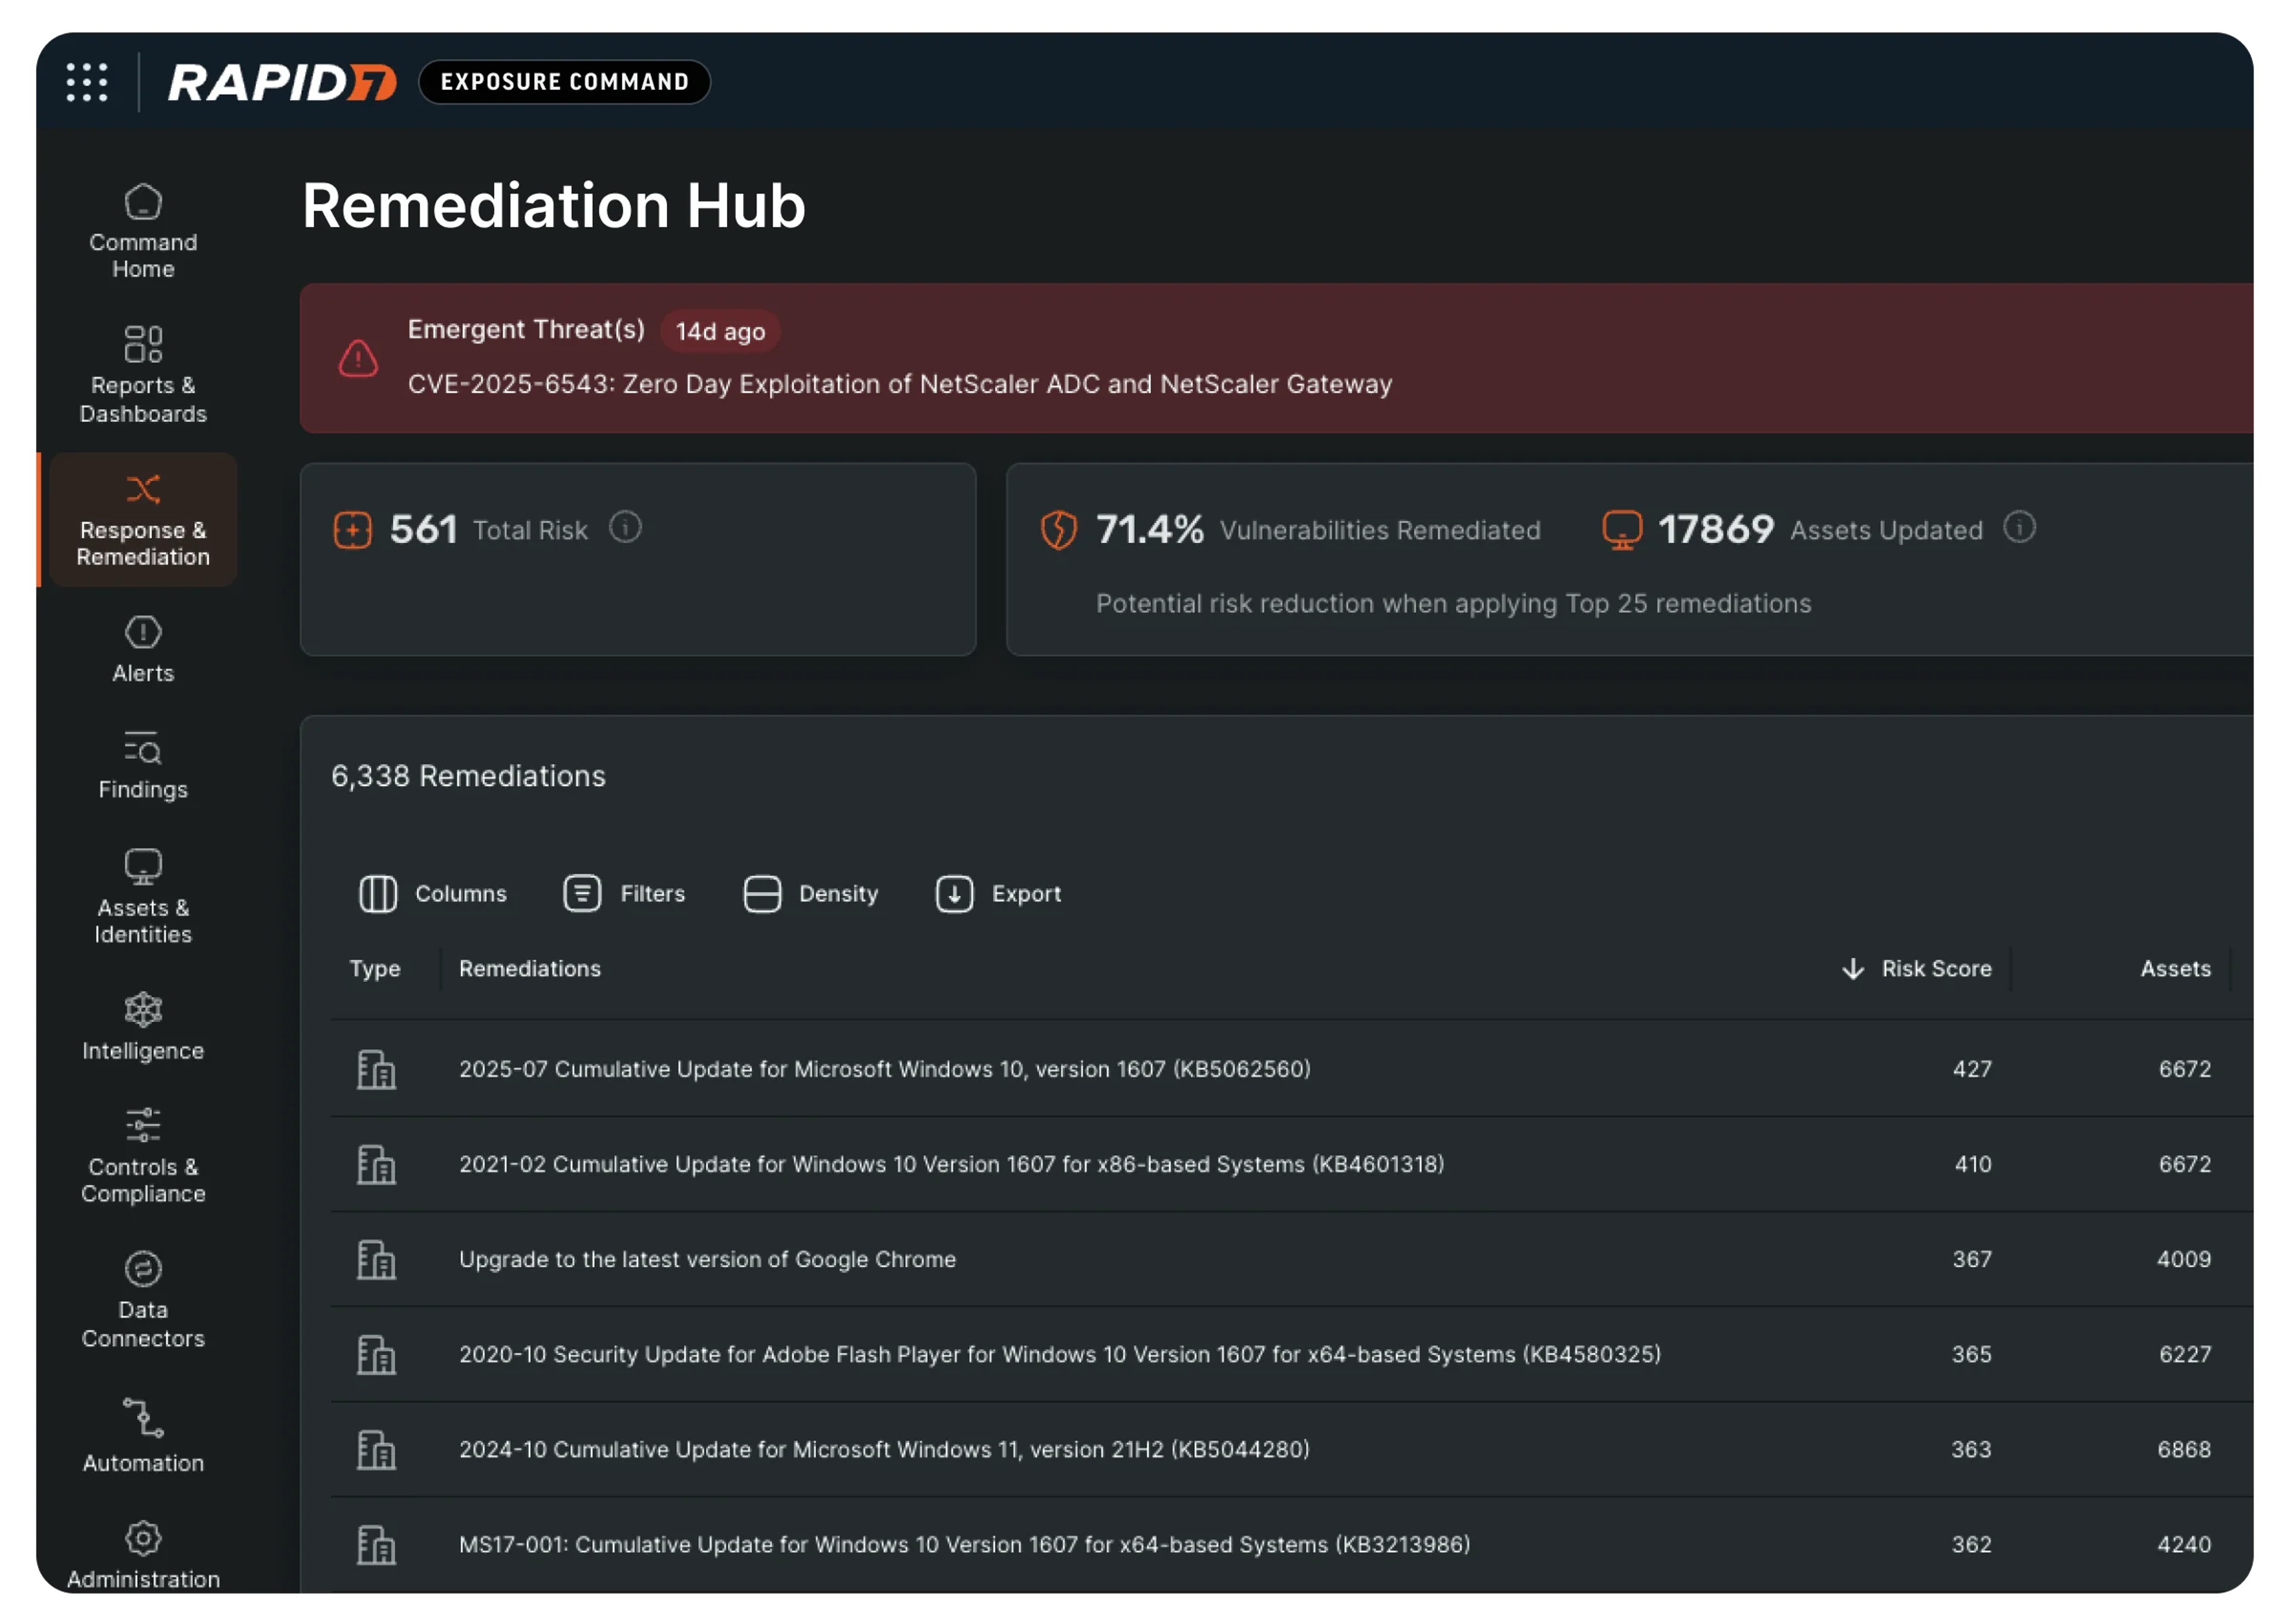2290x1624 pixels.
Task: Click assets count 4240
Action: pyautogui.click(x=2183, y=1544)
